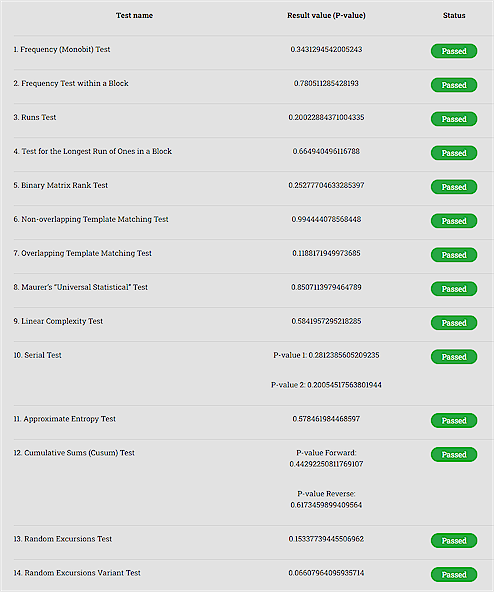Click Maurer's Universal Statistical Test label
The height and width of the screenshot is (593, 495).
point(81,287)
